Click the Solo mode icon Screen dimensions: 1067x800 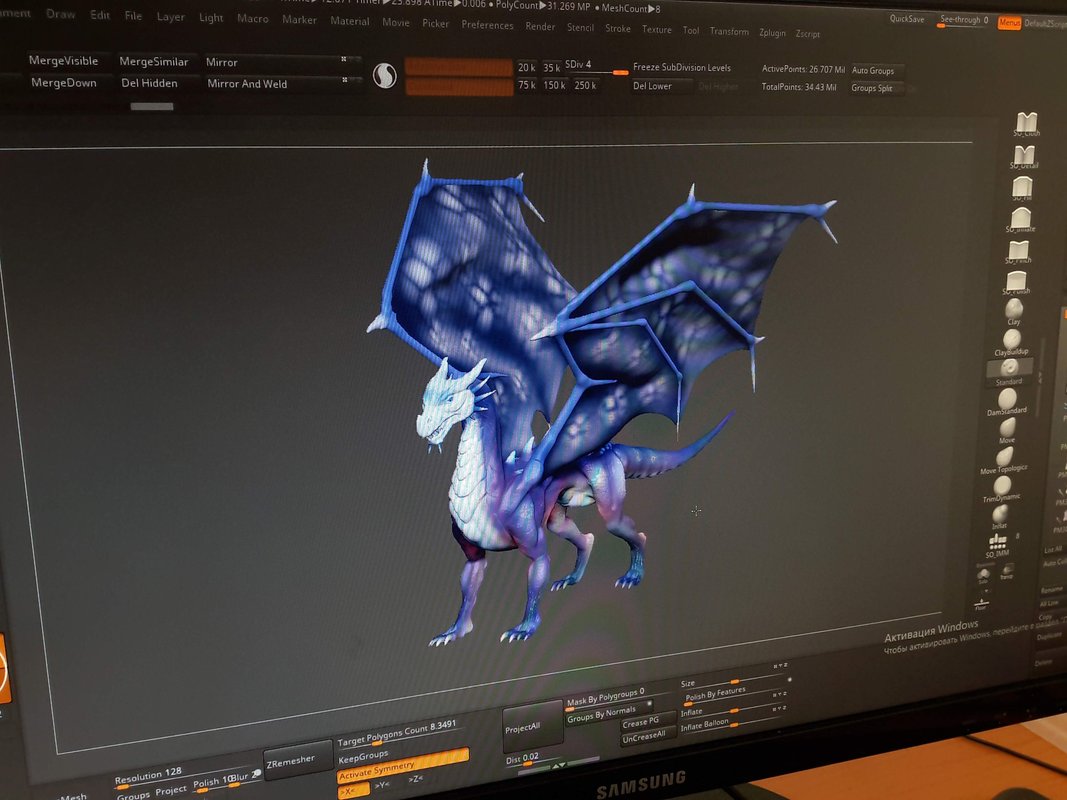tap(984, 575)
